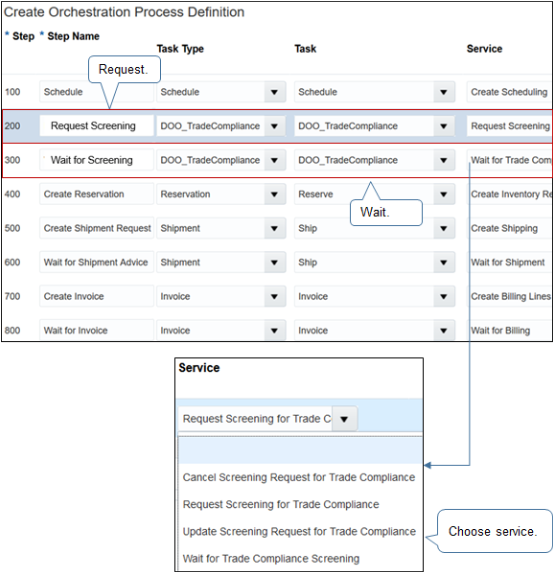Click the Step Name column header
This screenshot has height=573, width=554.
click(x=73, y=36)
